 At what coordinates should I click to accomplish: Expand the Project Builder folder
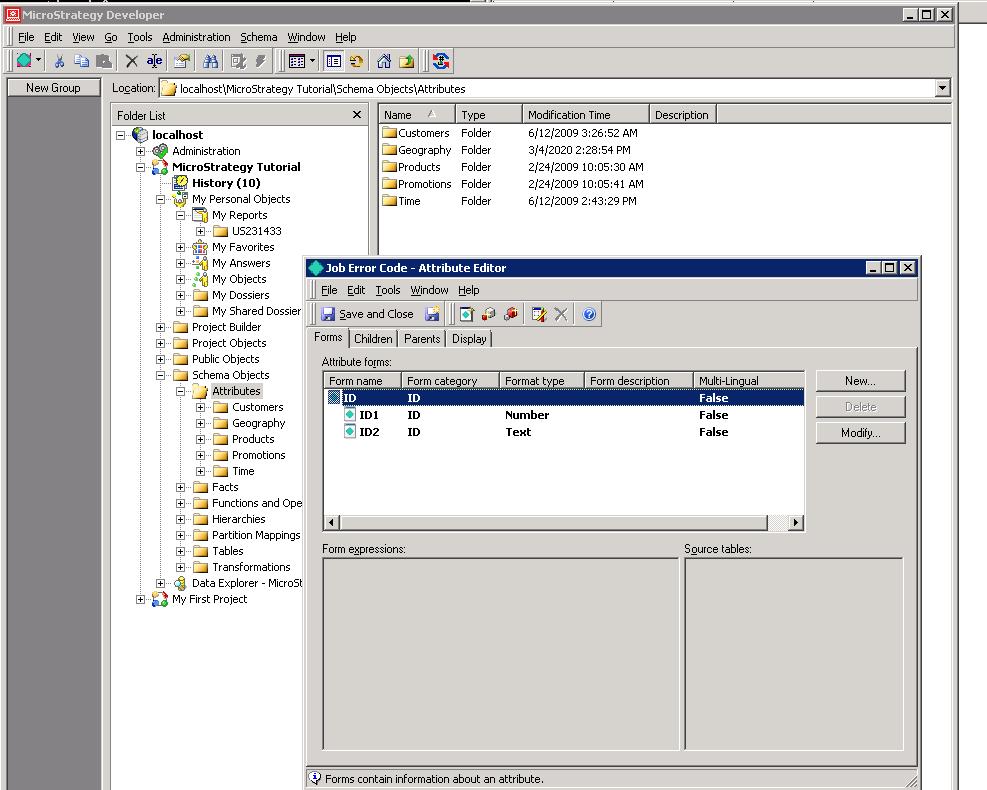coord(161,327)
